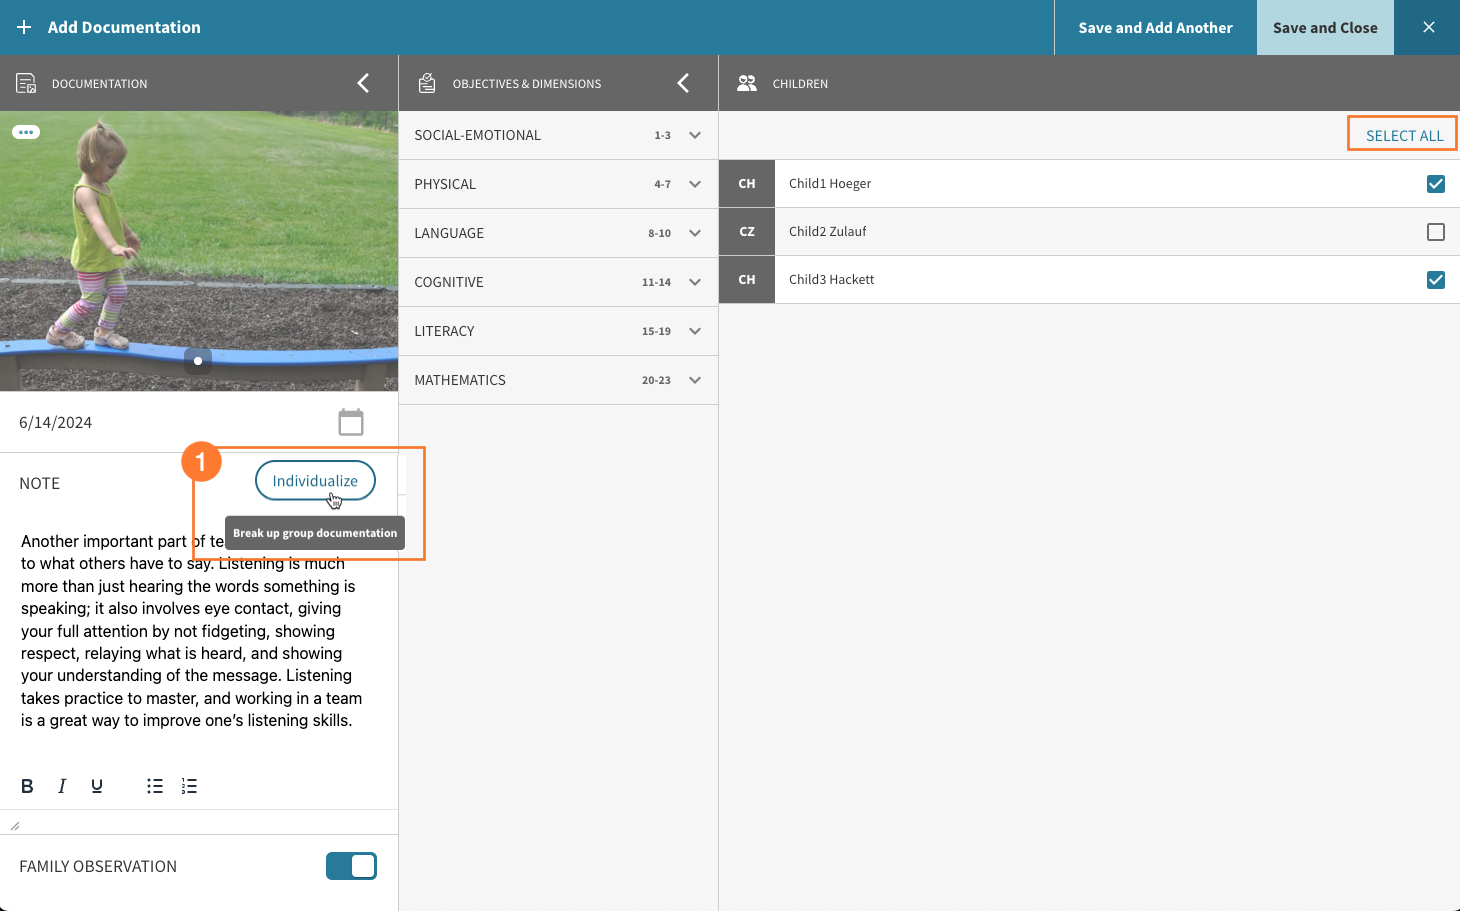
Task: Click the Individualize button
Action: coord(315,480)
